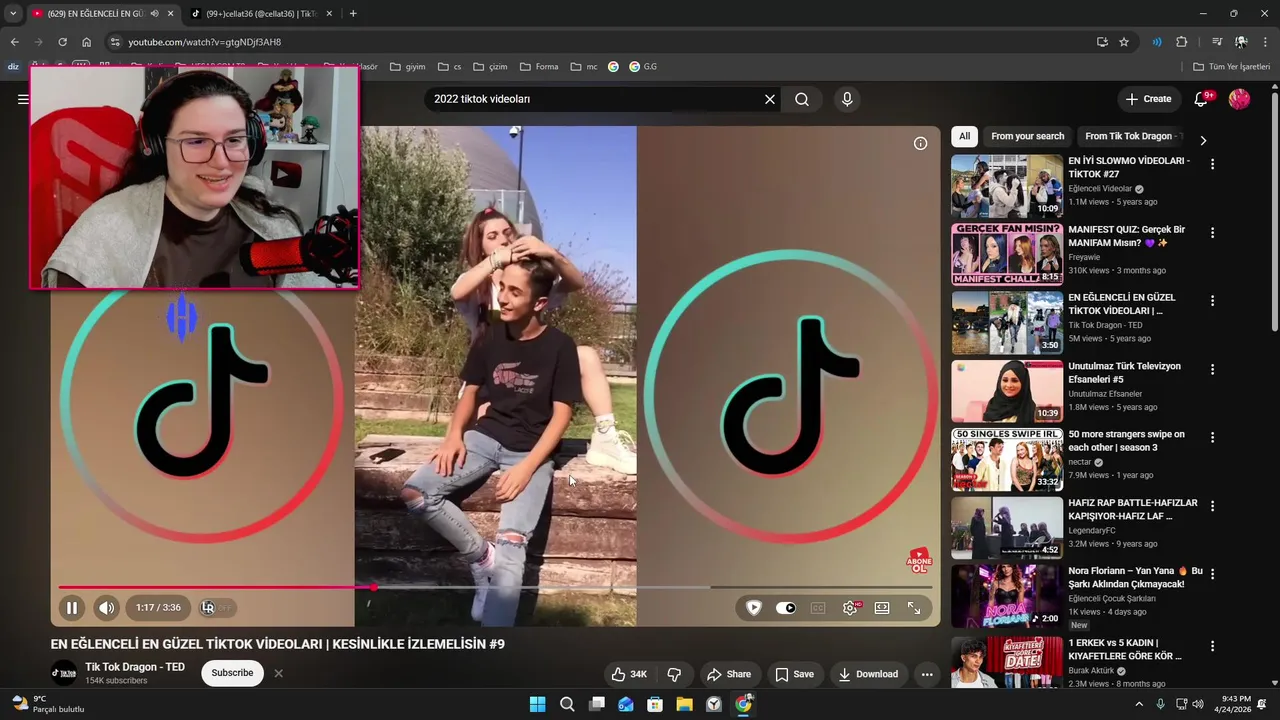Viewport: 1280px width, 720px height.
Task: Open the weather widget showing 9°C
Action: coord(46,704)
